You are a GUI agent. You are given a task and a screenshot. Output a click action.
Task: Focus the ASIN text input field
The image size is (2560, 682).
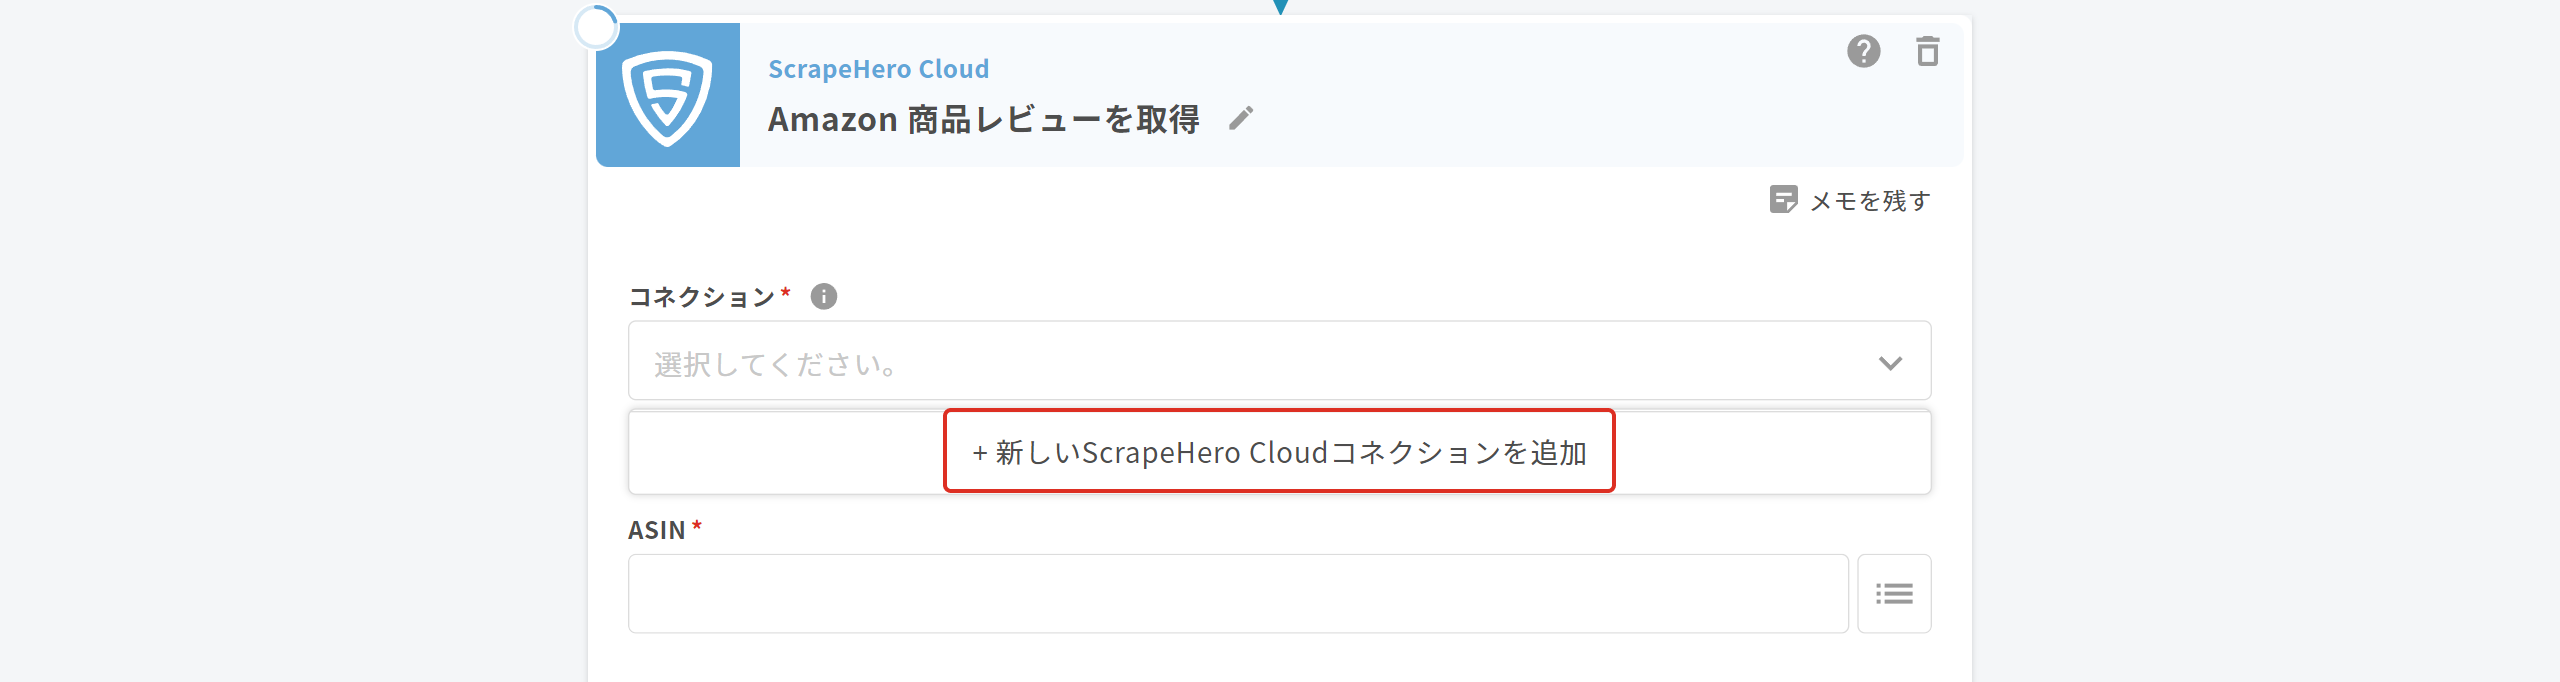[x=1237, y=594]
